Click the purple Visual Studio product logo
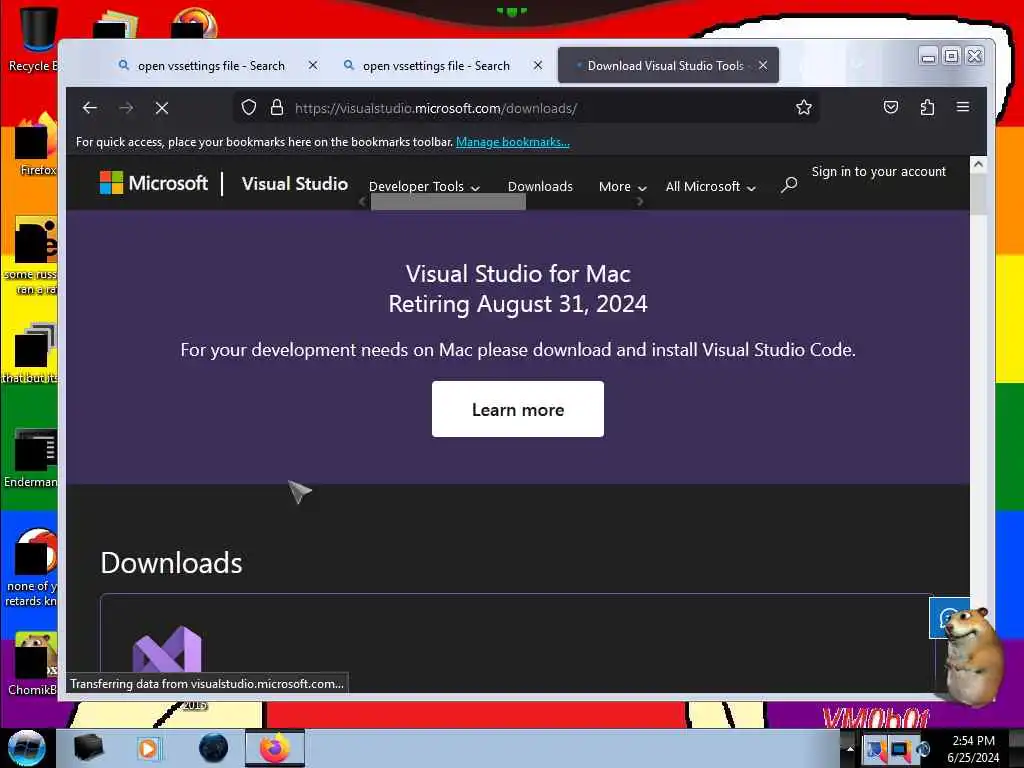The width and height of the screenshot is (1024, 768). tap(167, 649)
